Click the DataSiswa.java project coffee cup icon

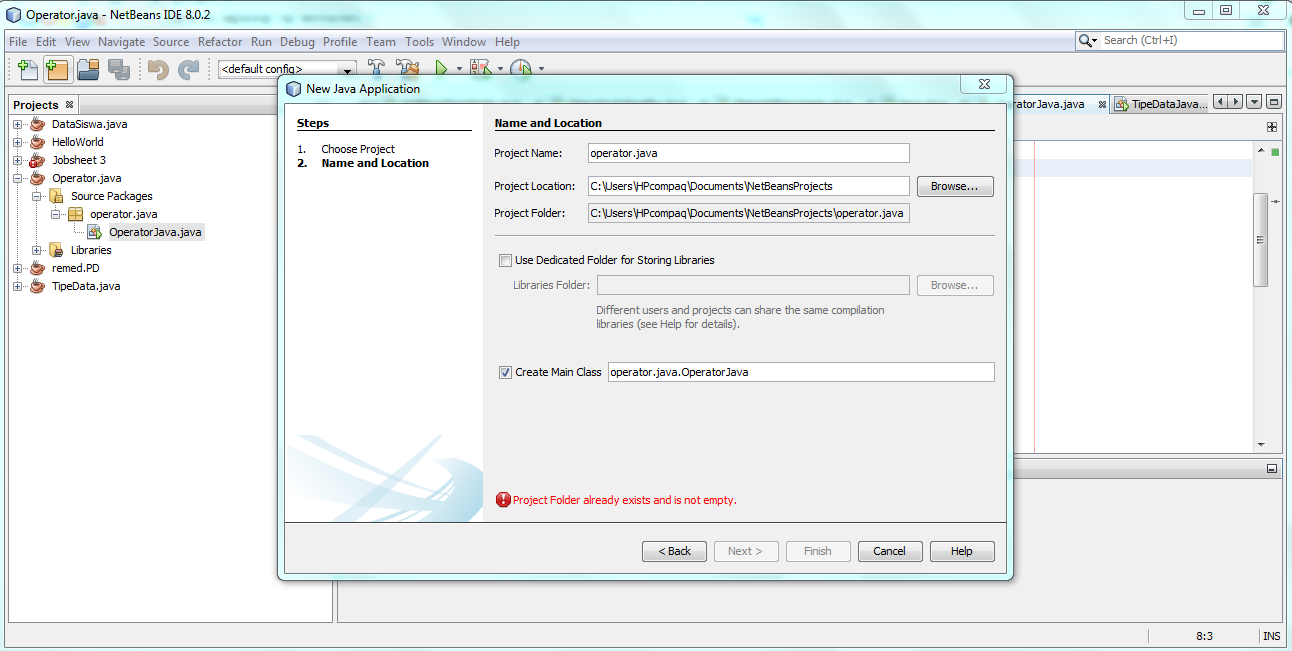click(38, 124)
